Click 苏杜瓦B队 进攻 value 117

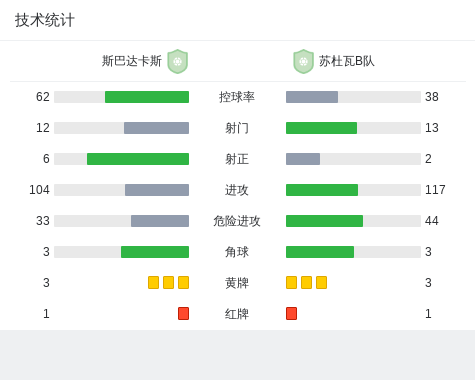click(435, 190)
